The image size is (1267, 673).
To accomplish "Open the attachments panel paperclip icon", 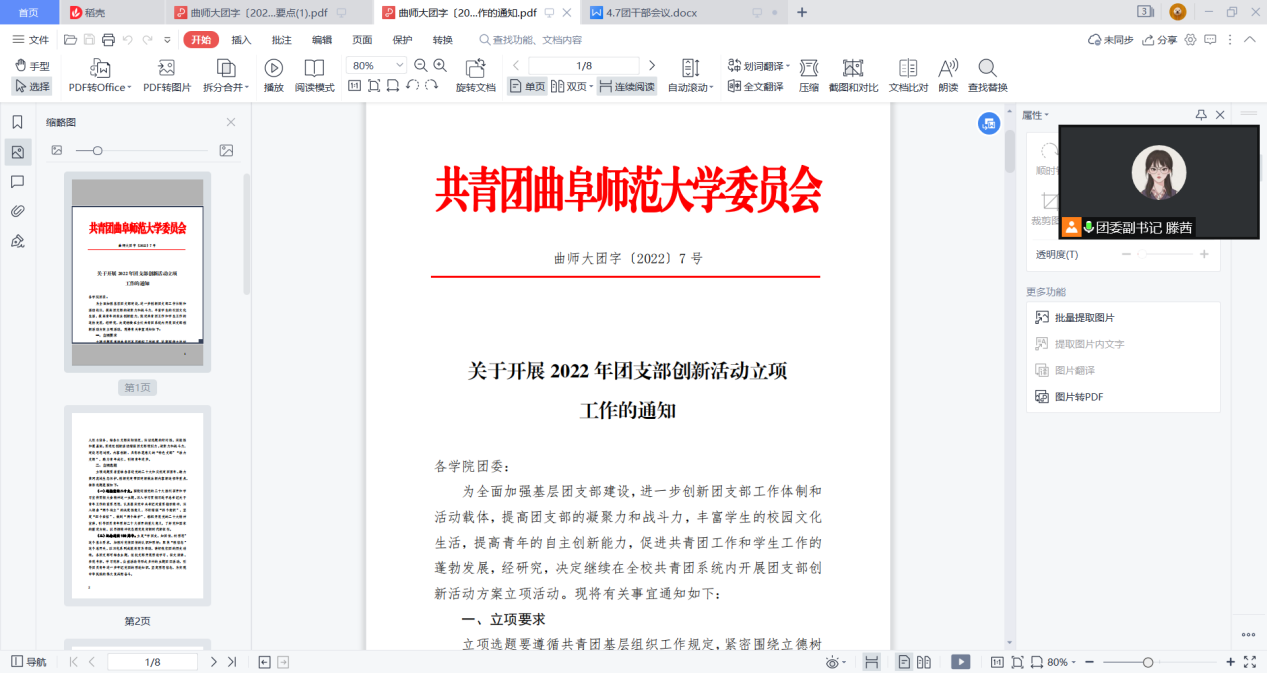I will [17, 211].
